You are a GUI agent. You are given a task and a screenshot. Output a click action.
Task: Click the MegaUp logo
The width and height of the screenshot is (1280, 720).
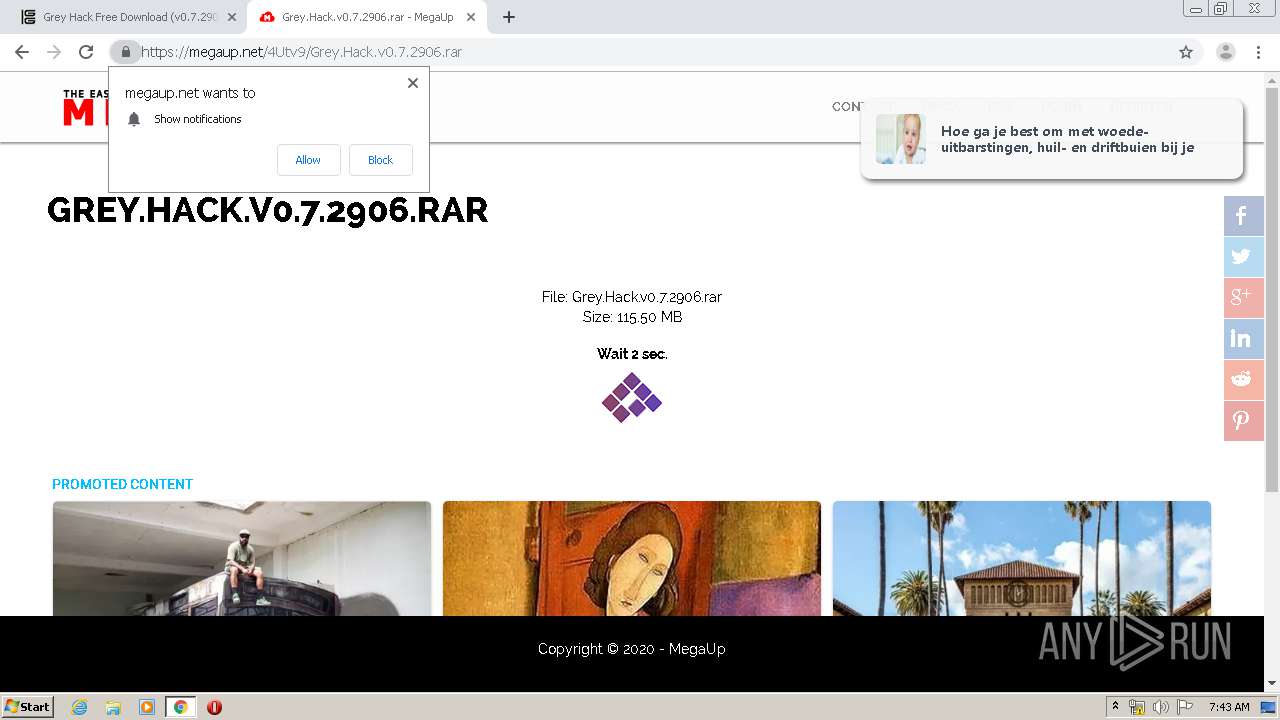pos(86,108)
